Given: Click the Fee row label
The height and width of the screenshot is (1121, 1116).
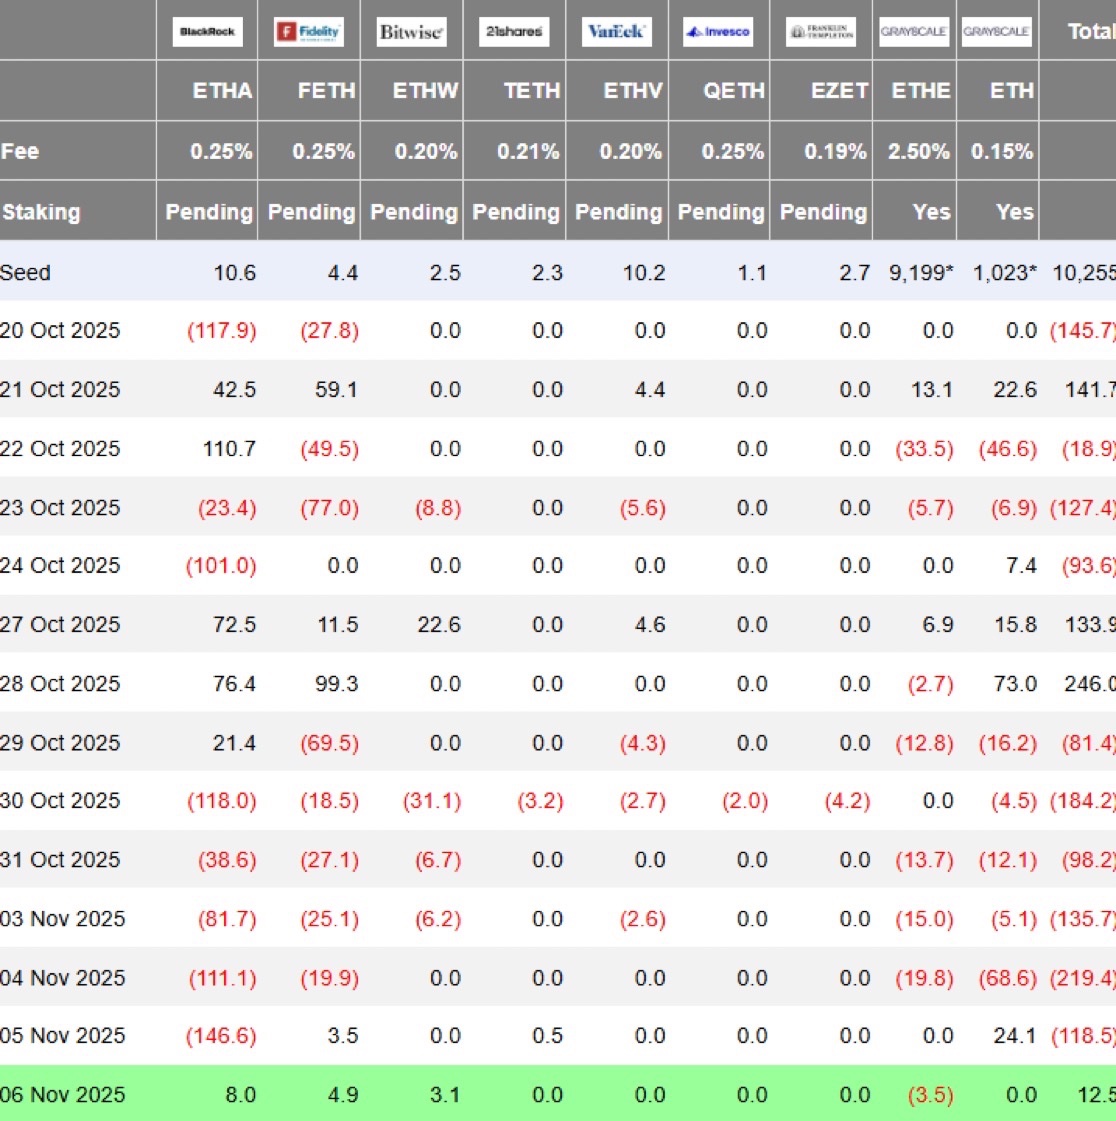Looking at the screenshot, I should tap(20, 152).
